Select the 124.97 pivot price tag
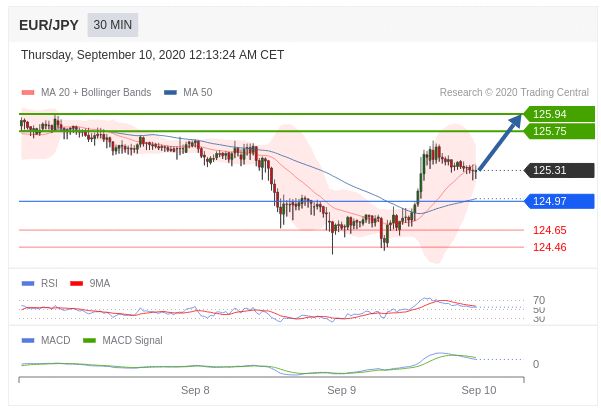 click(559, 201)
